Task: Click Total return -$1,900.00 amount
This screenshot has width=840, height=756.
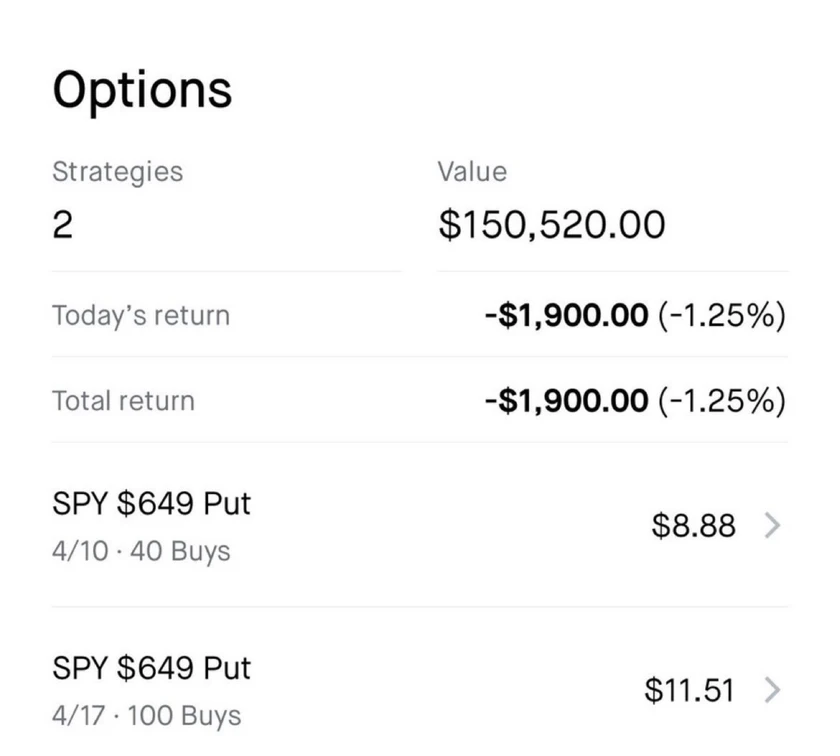Action: (565, 401)
